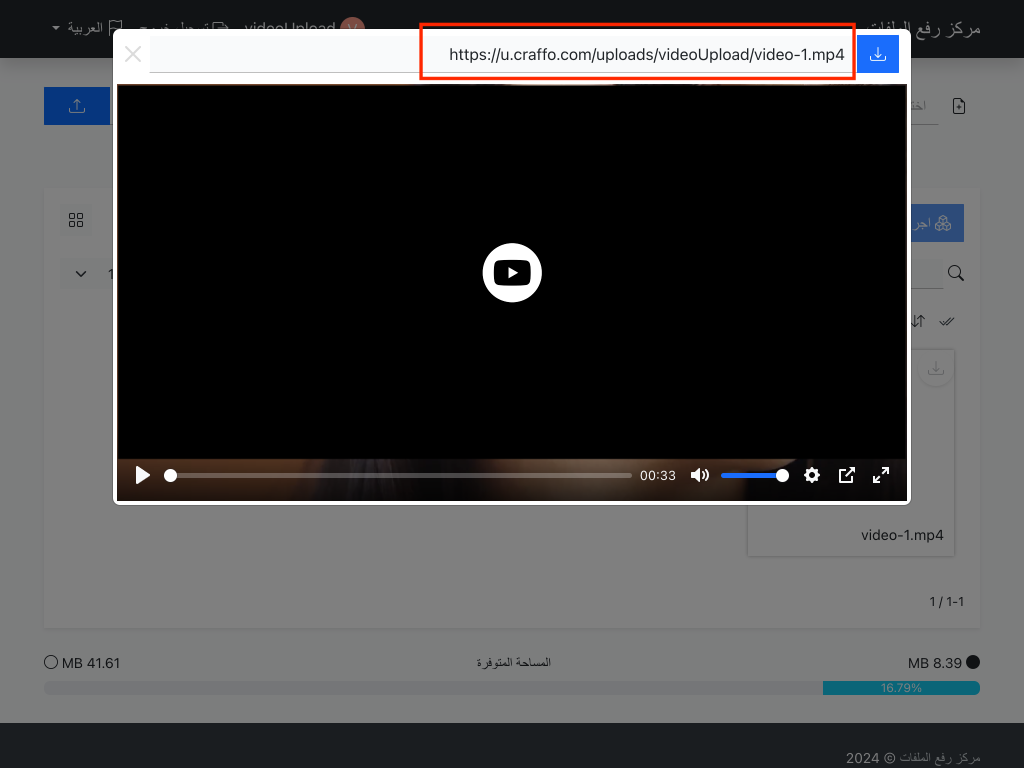Expand the page size dropdown chevron
The image size is (1024, 768).
pyautogui.click(x=82, y=274)
